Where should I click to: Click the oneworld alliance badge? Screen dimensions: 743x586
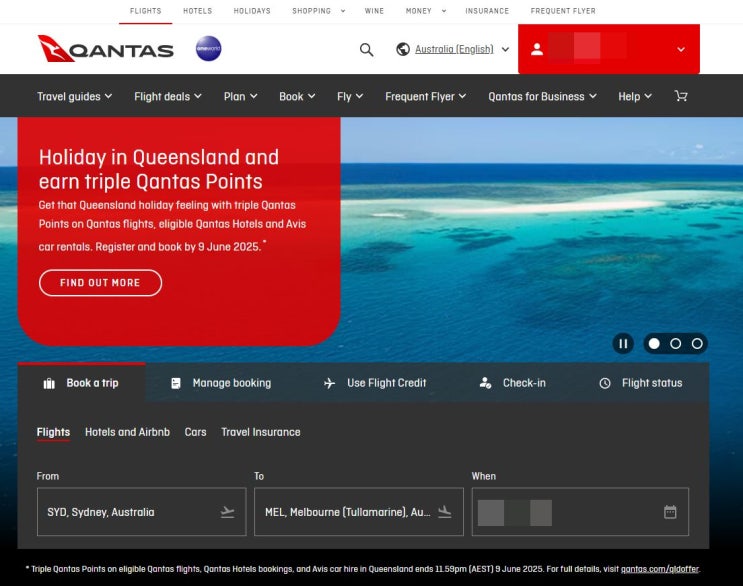tap(208, 49)
